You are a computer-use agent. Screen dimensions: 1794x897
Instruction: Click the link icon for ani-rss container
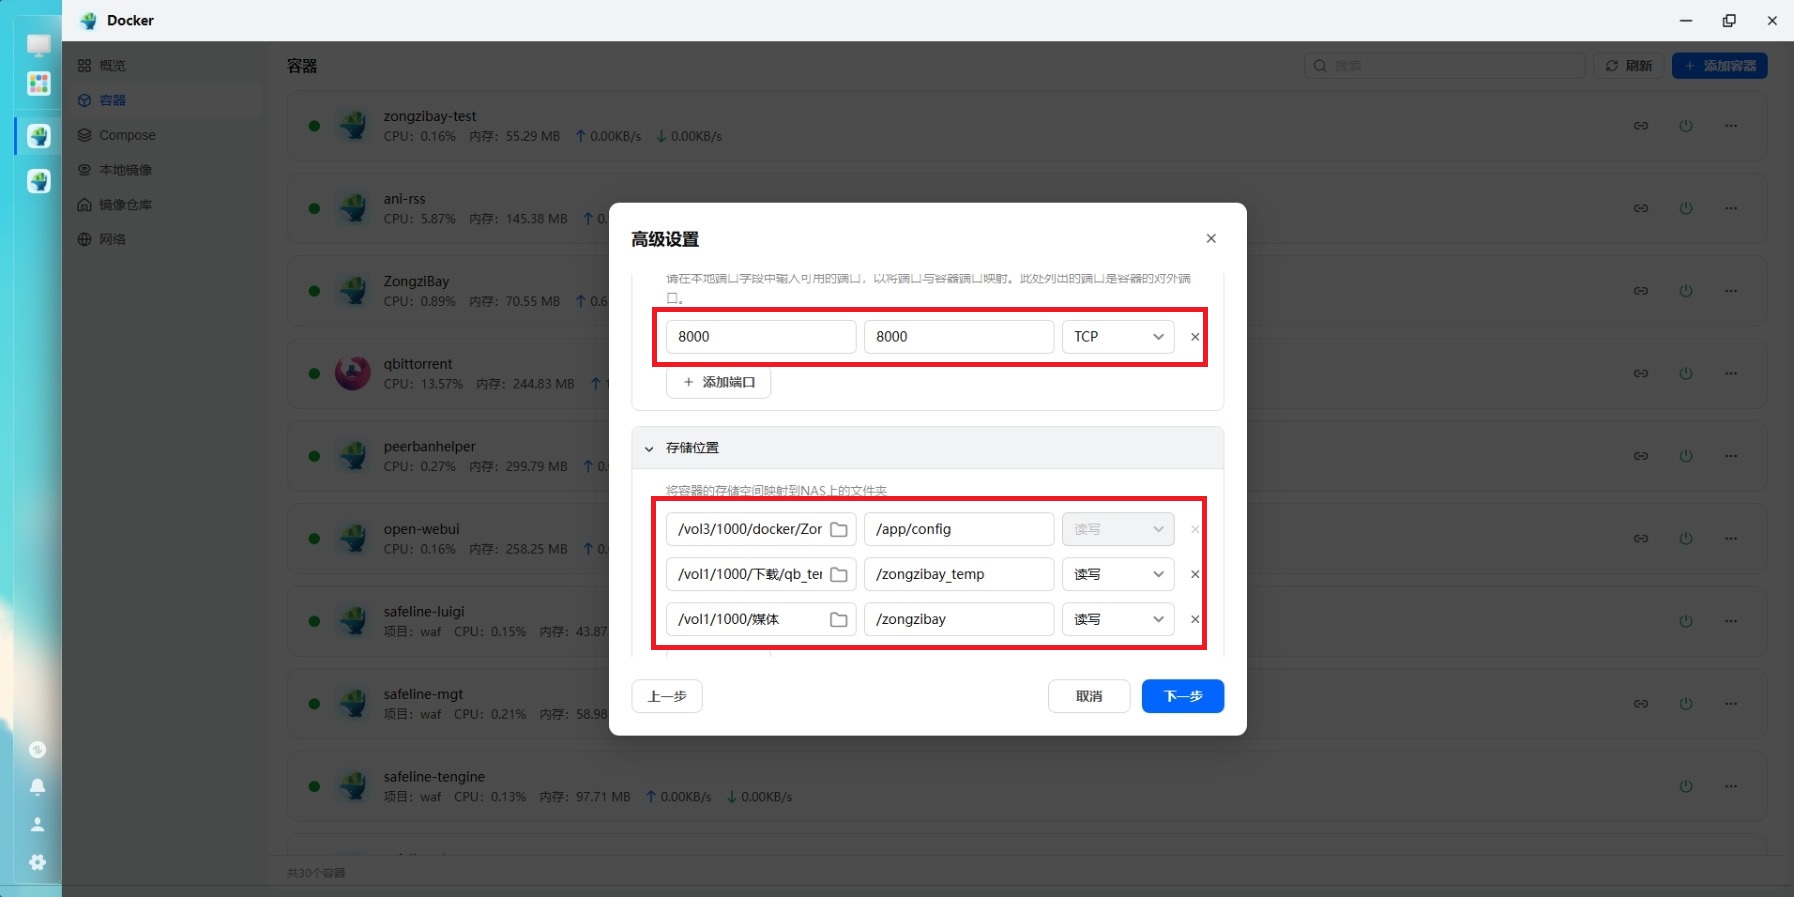1641,208
